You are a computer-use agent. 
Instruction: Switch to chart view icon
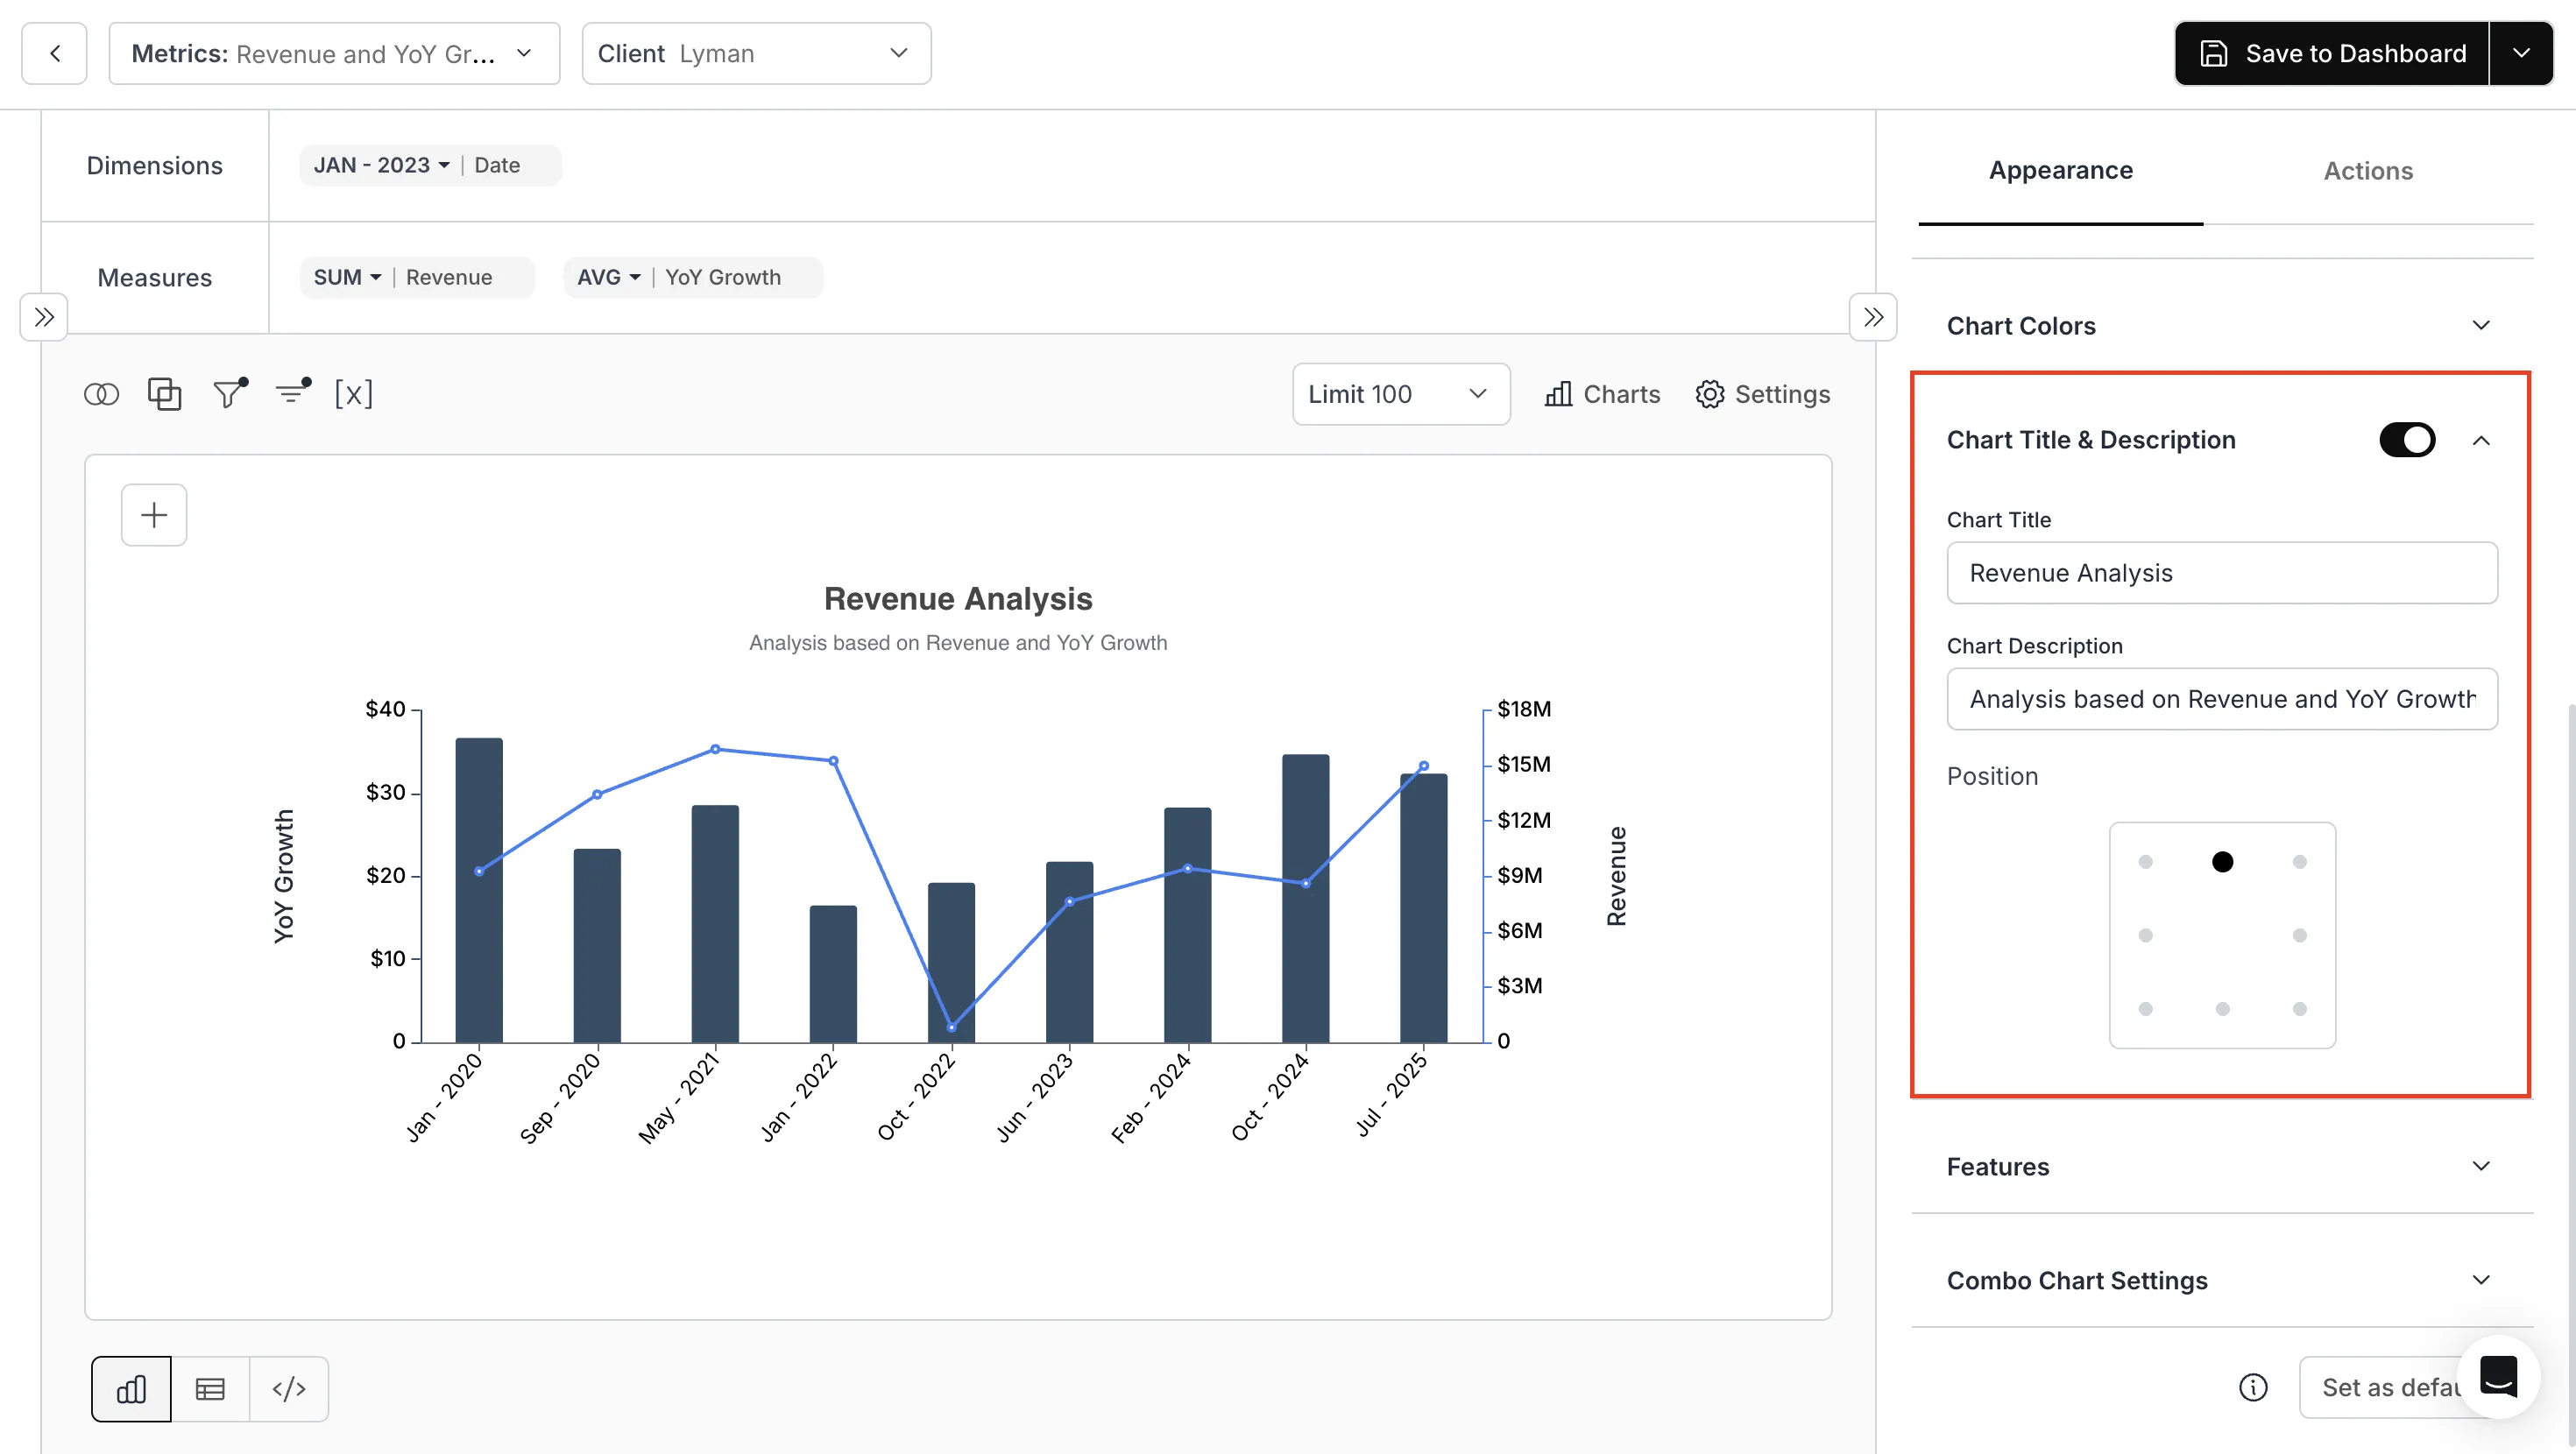coord(131,1388)
